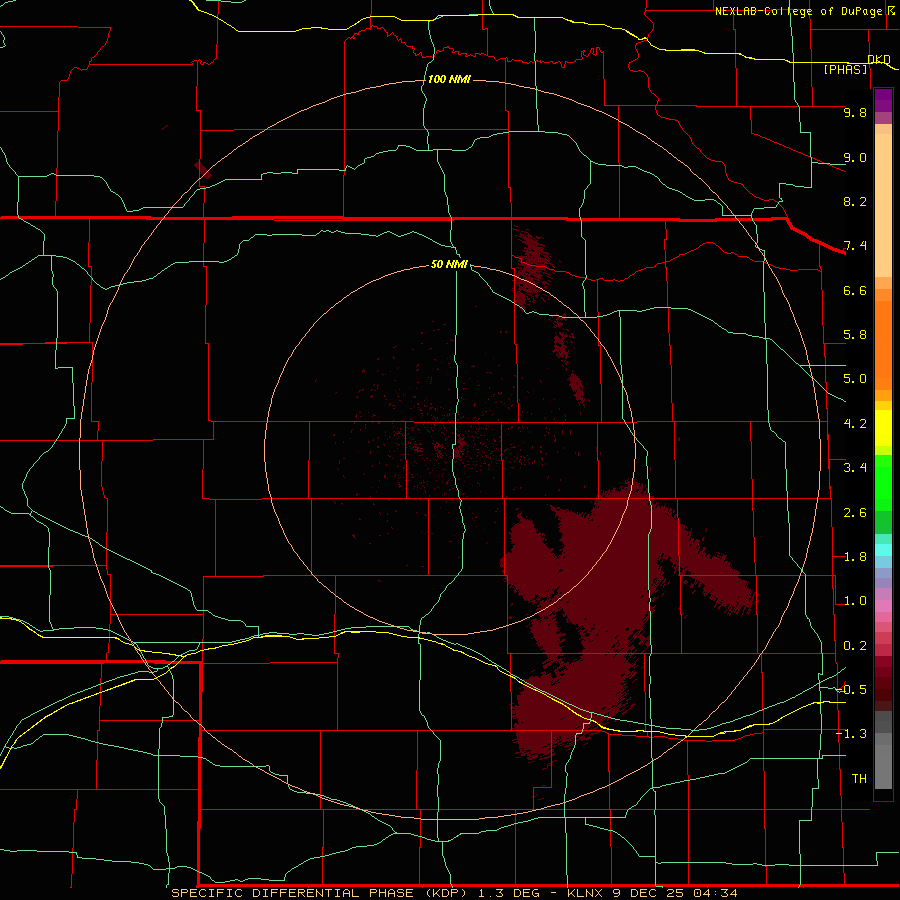The height and width of the screenshot is (900, 900).
Task: Click the small logo icon after DuPage
Action: 891,11
